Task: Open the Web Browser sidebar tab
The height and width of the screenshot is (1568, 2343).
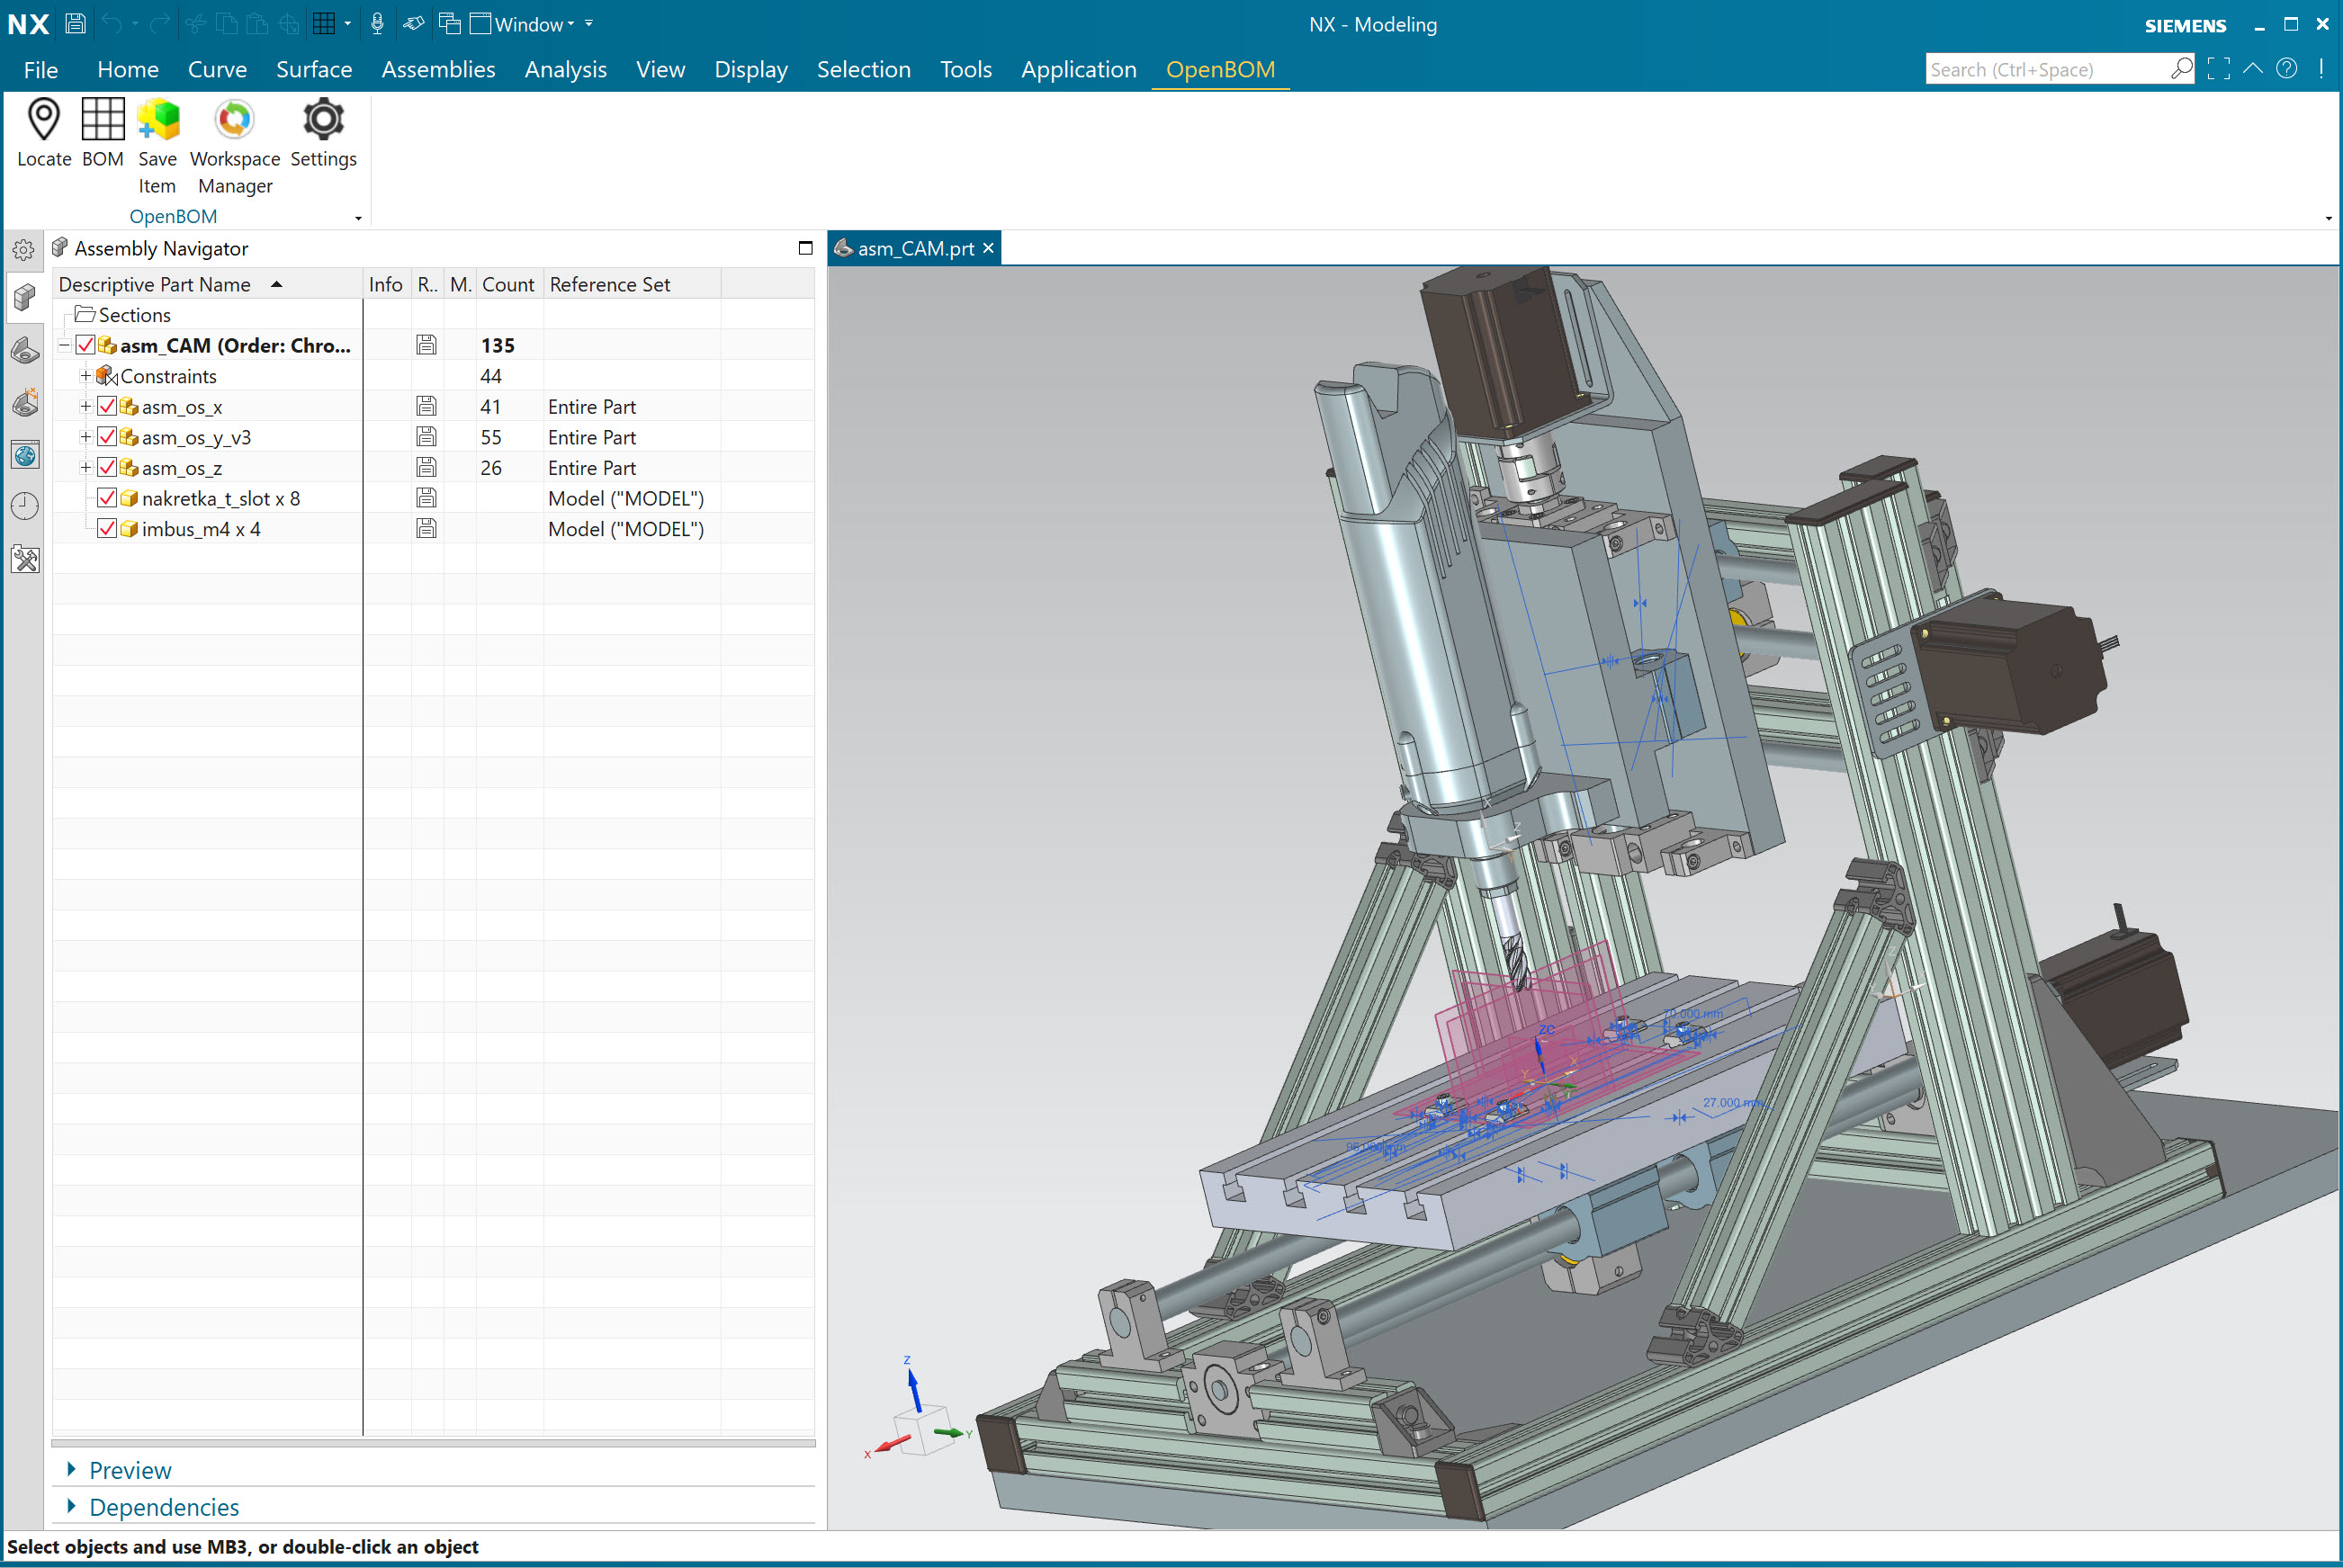Action: click(x=25, y=455)
